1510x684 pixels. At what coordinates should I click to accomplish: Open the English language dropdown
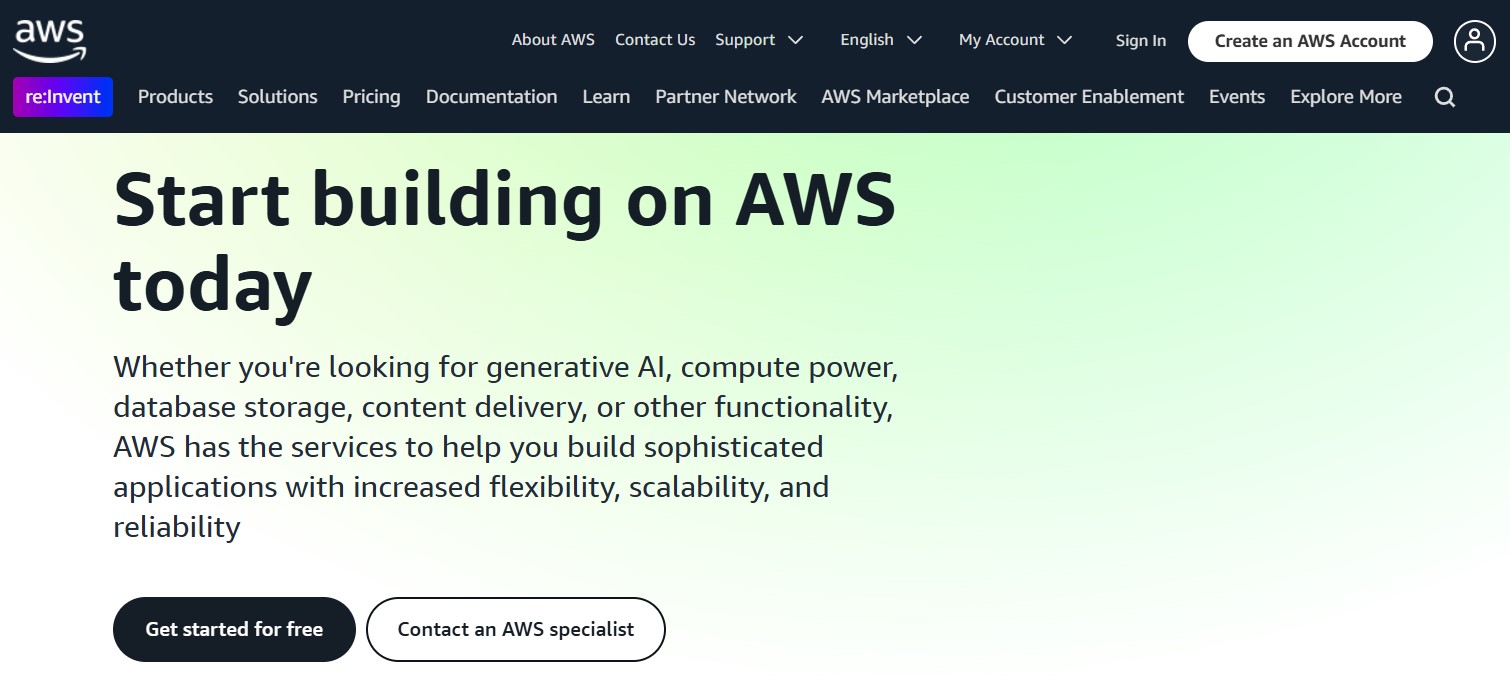(x=880, y=40)
